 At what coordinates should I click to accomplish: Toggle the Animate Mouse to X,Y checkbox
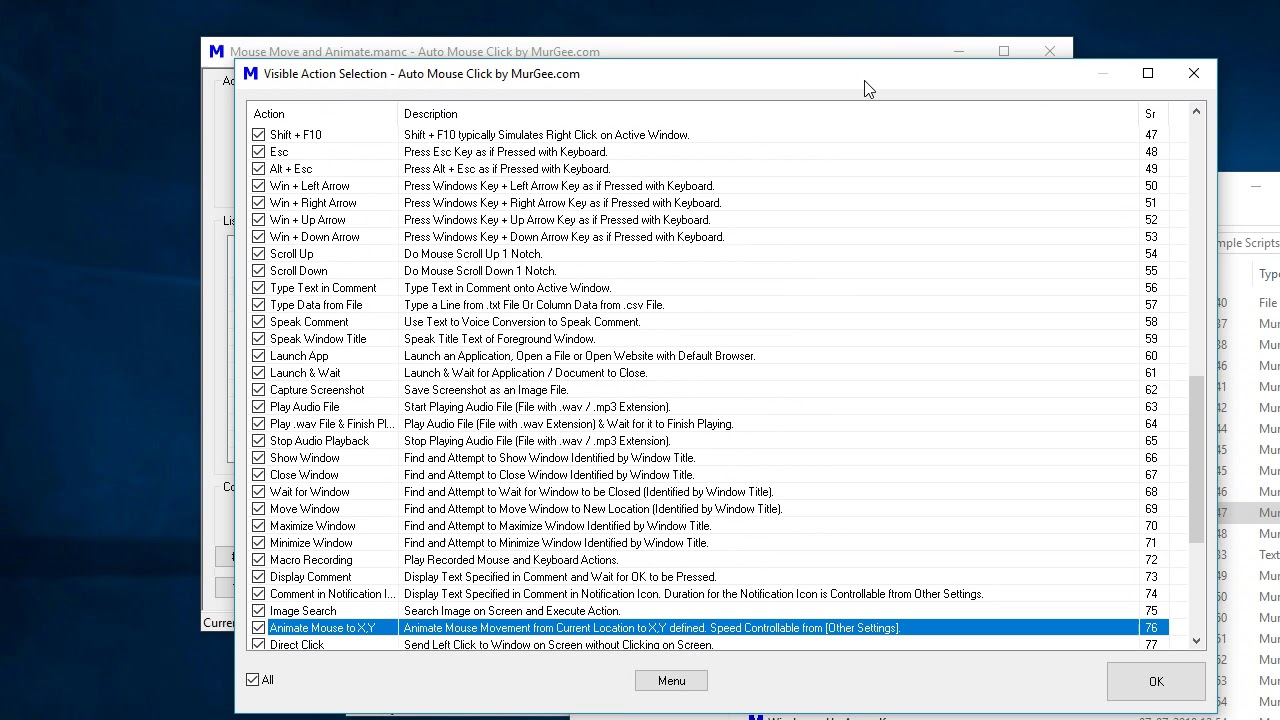tap(259, 628)
